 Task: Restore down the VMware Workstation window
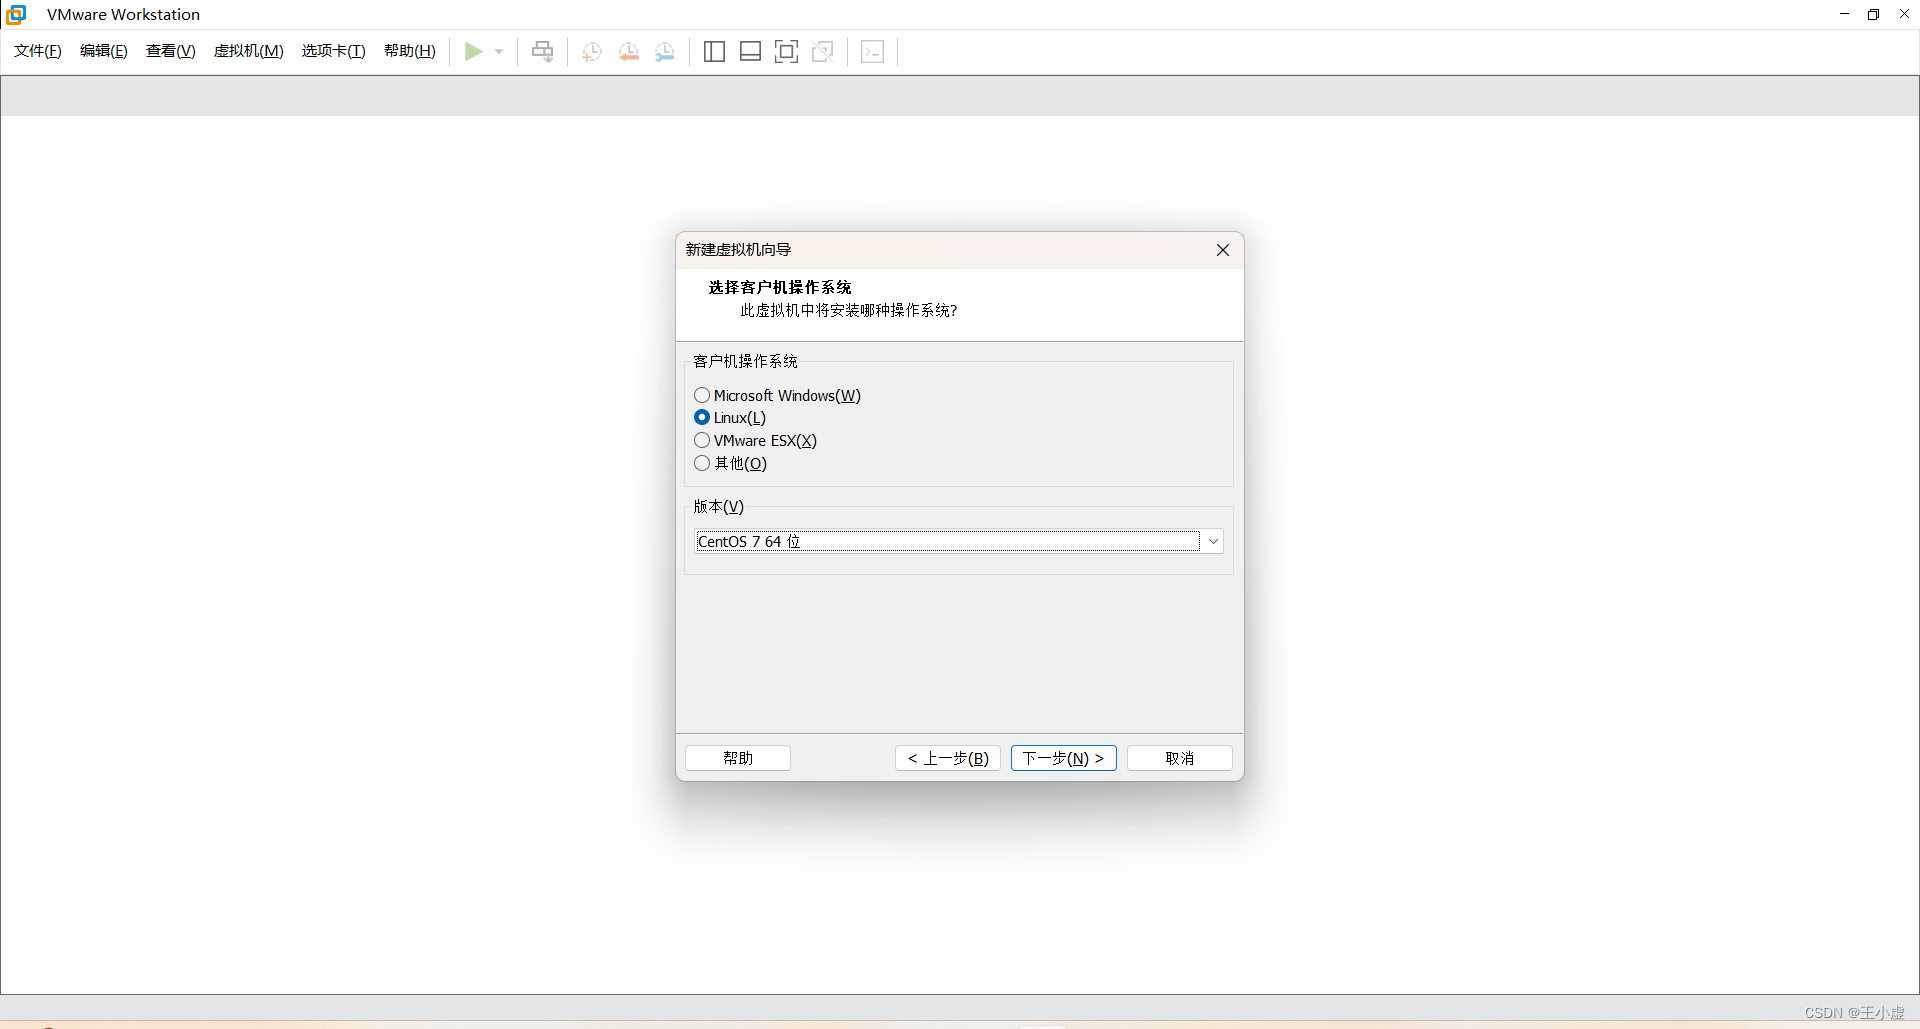1874,14
